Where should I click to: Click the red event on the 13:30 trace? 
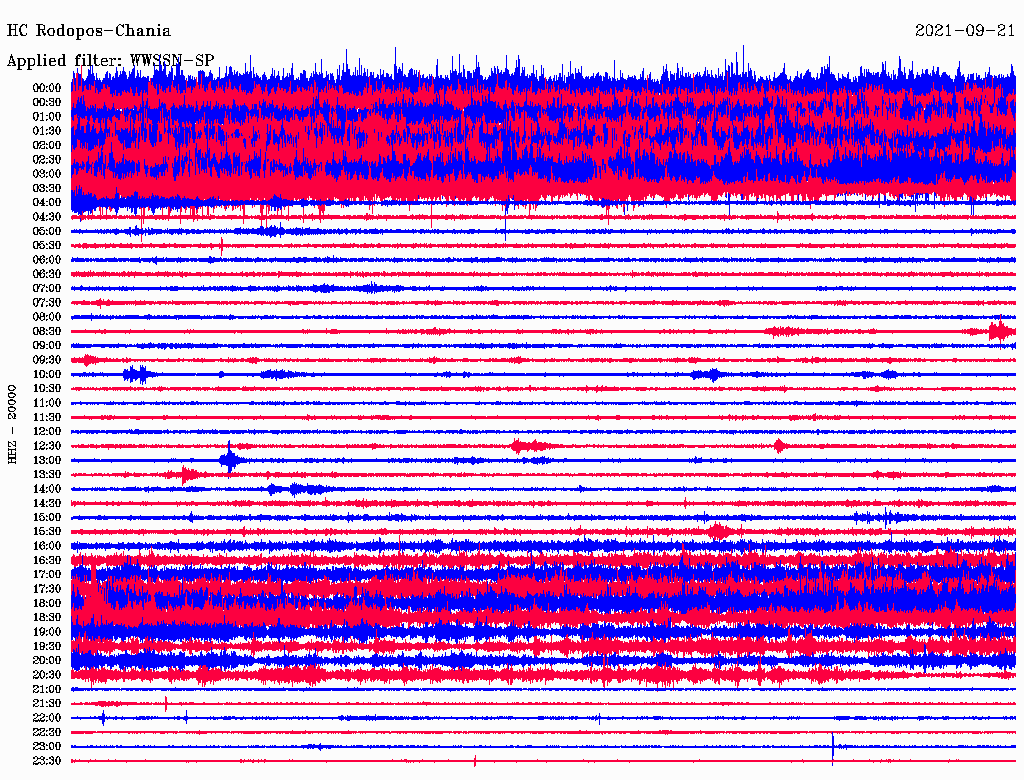click(x=185, y=474)
